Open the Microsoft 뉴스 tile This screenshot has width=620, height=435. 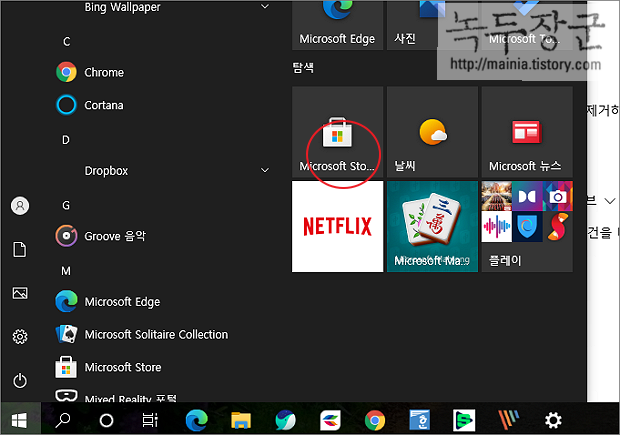[x=527, y=132]
